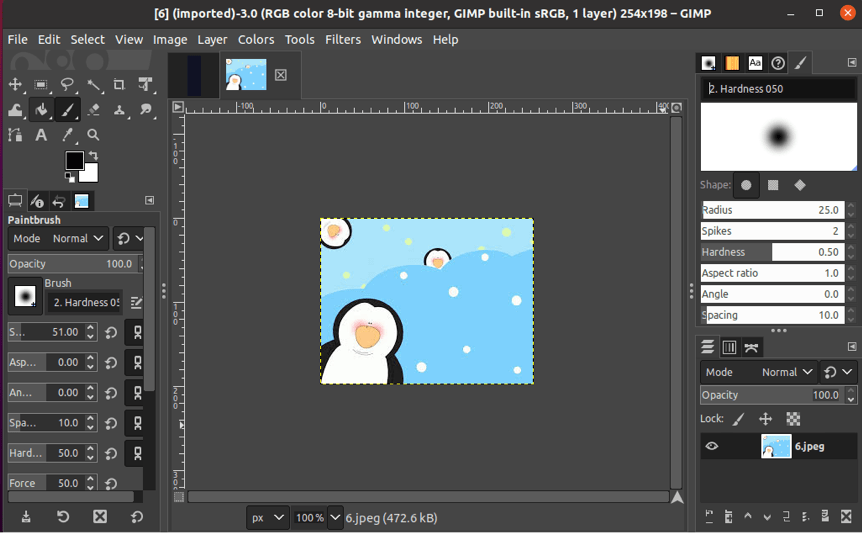Click the brush name field '2. Hardness 050'
The image size is (862, 533).
coord(778,88)
